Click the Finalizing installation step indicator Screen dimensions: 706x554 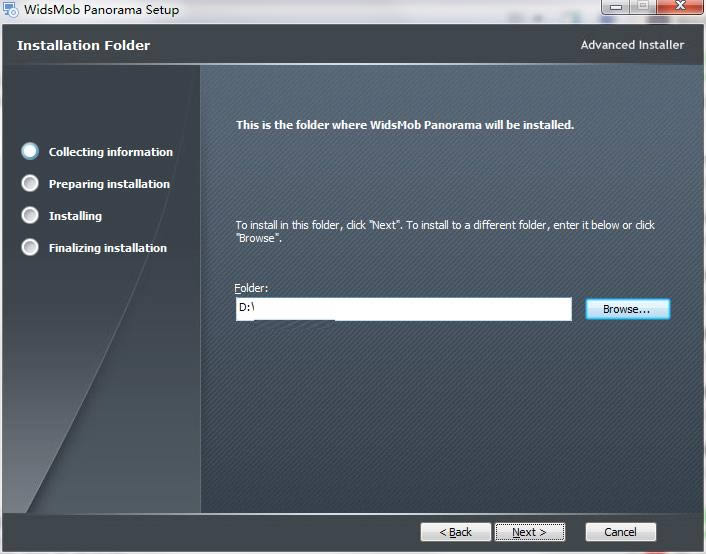[30, 247]
